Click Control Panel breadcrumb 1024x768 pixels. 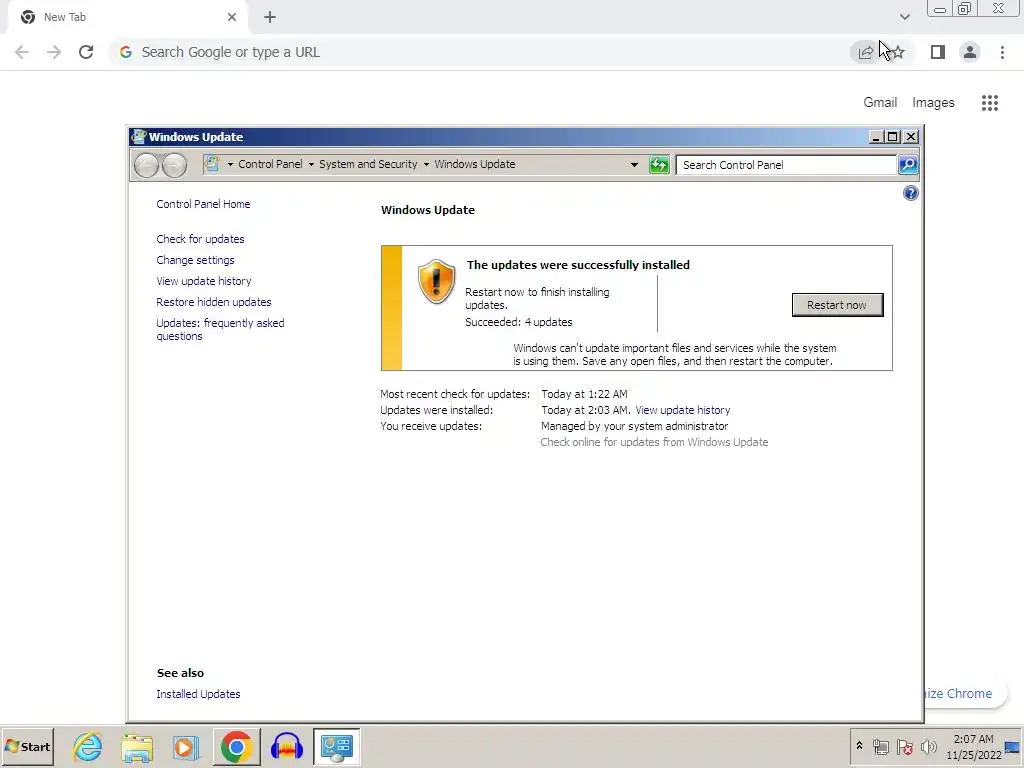coord(270,164)
